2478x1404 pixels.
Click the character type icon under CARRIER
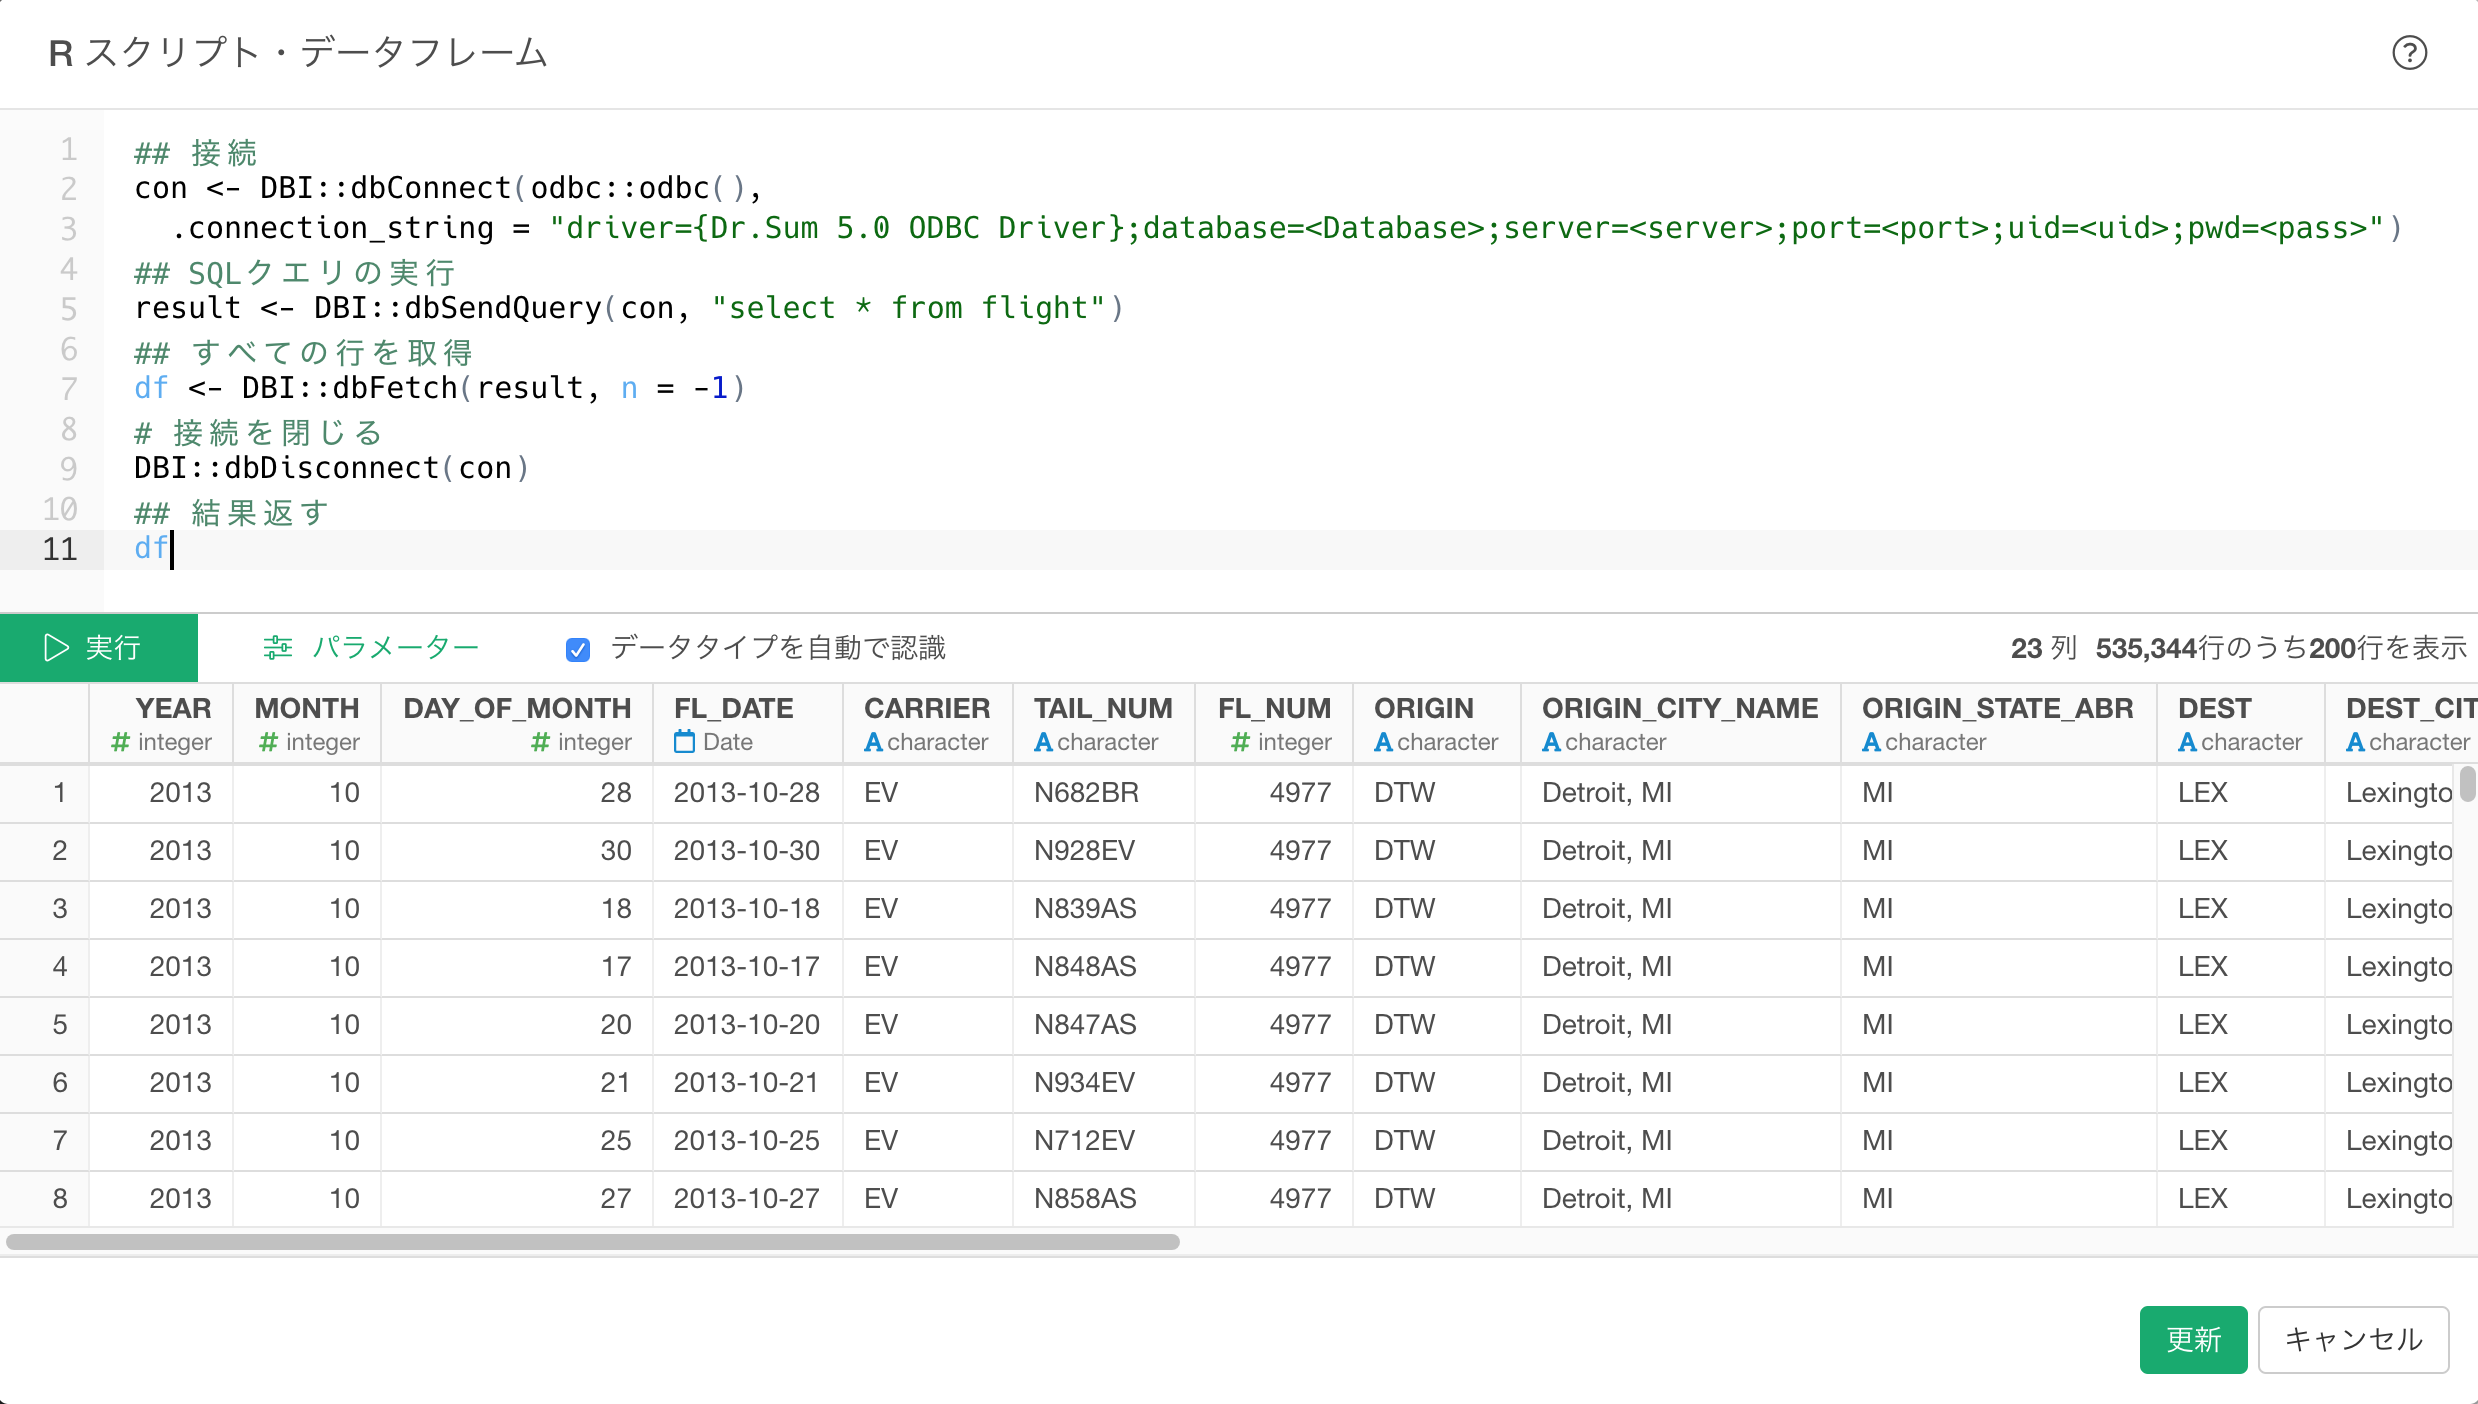coord(873,742)
